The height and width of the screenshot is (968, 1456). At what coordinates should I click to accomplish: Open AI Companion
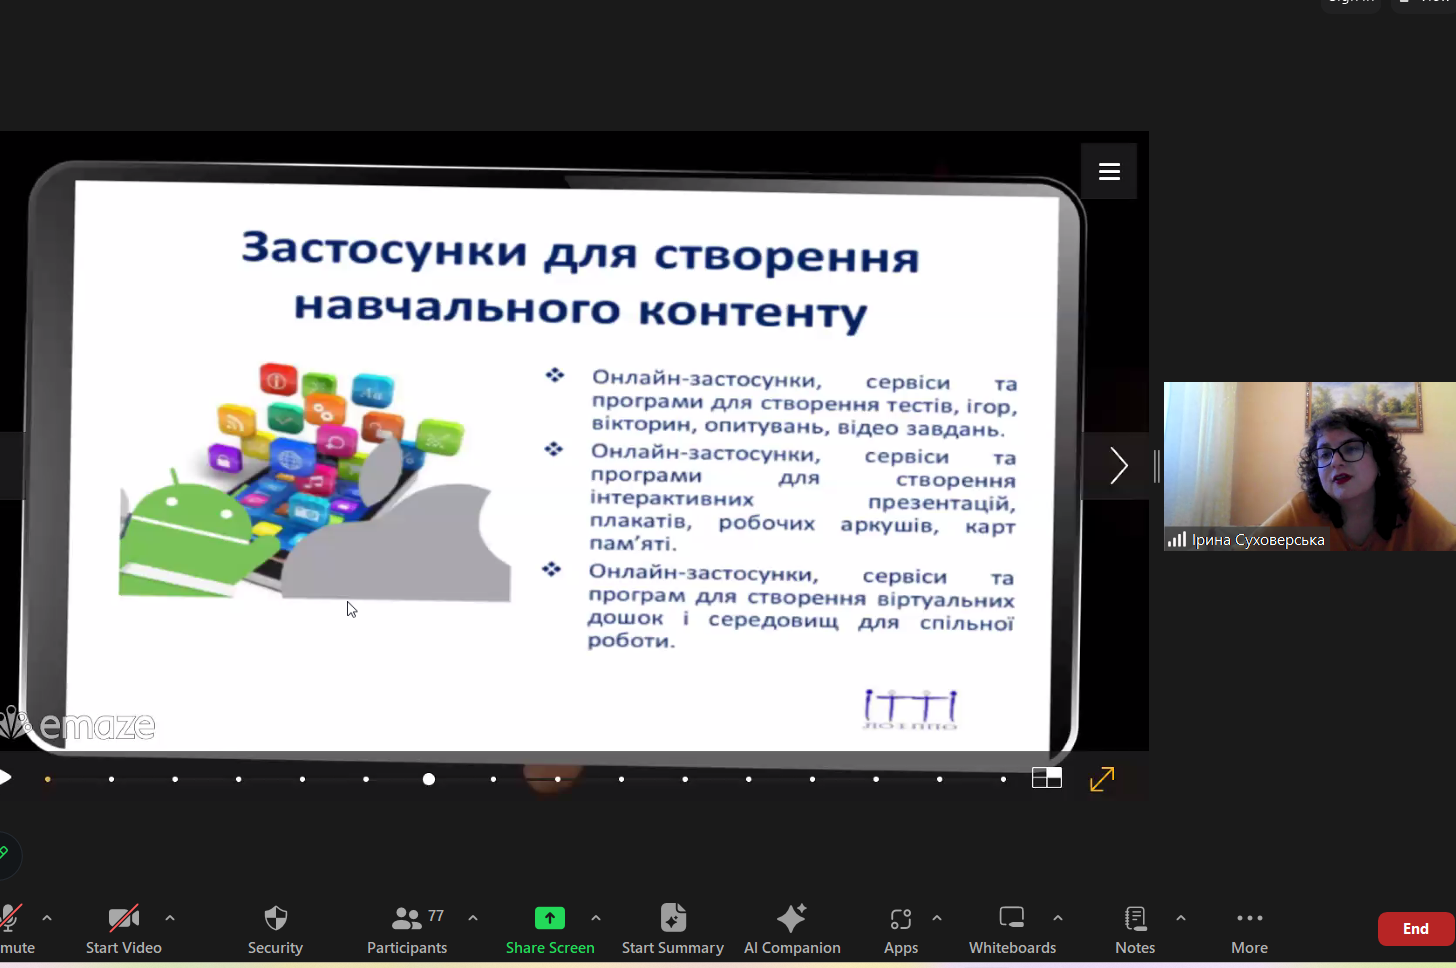(791, 919)
